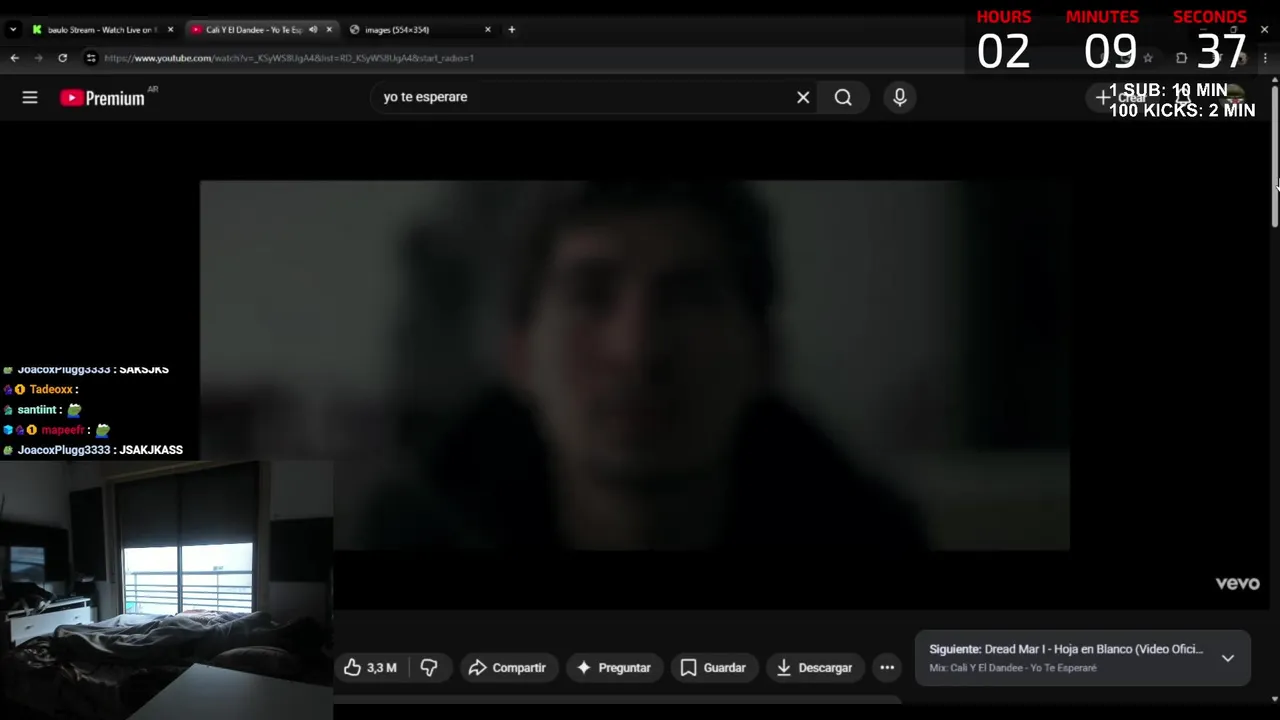Viewport: 1280px width, 720px height.
Task: Open site information icon beside URL
Action: (x=91, y=58)
